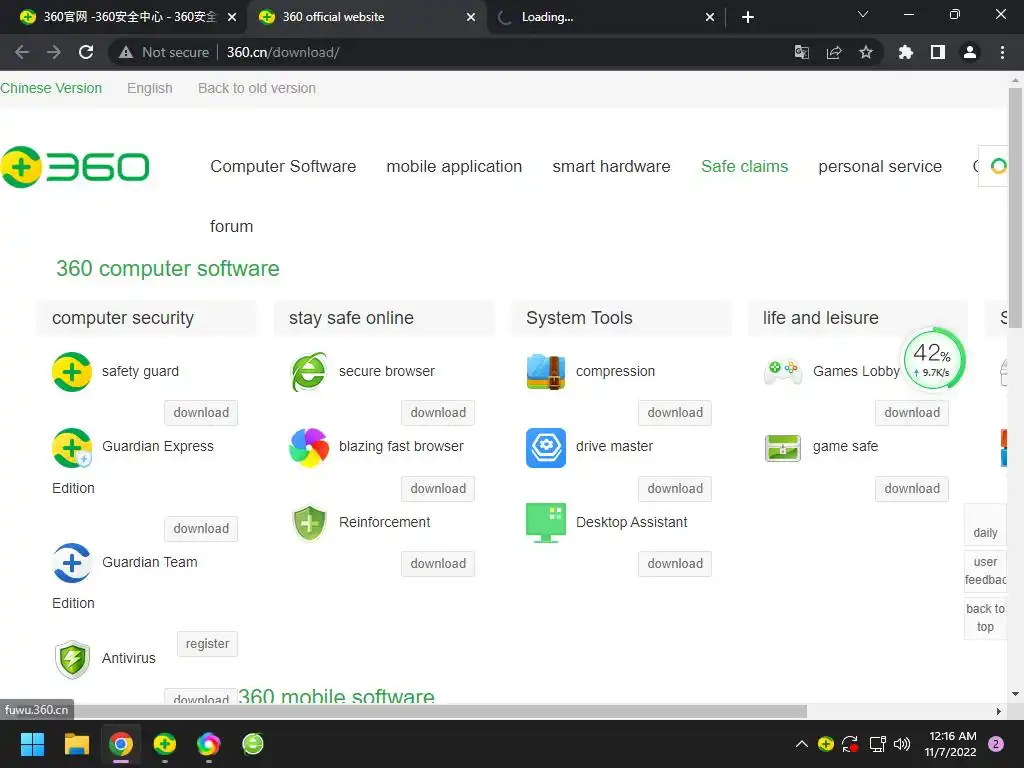Download Games Lobby
The height and width of the screenshot is (768, 1024).
(912, 413)
